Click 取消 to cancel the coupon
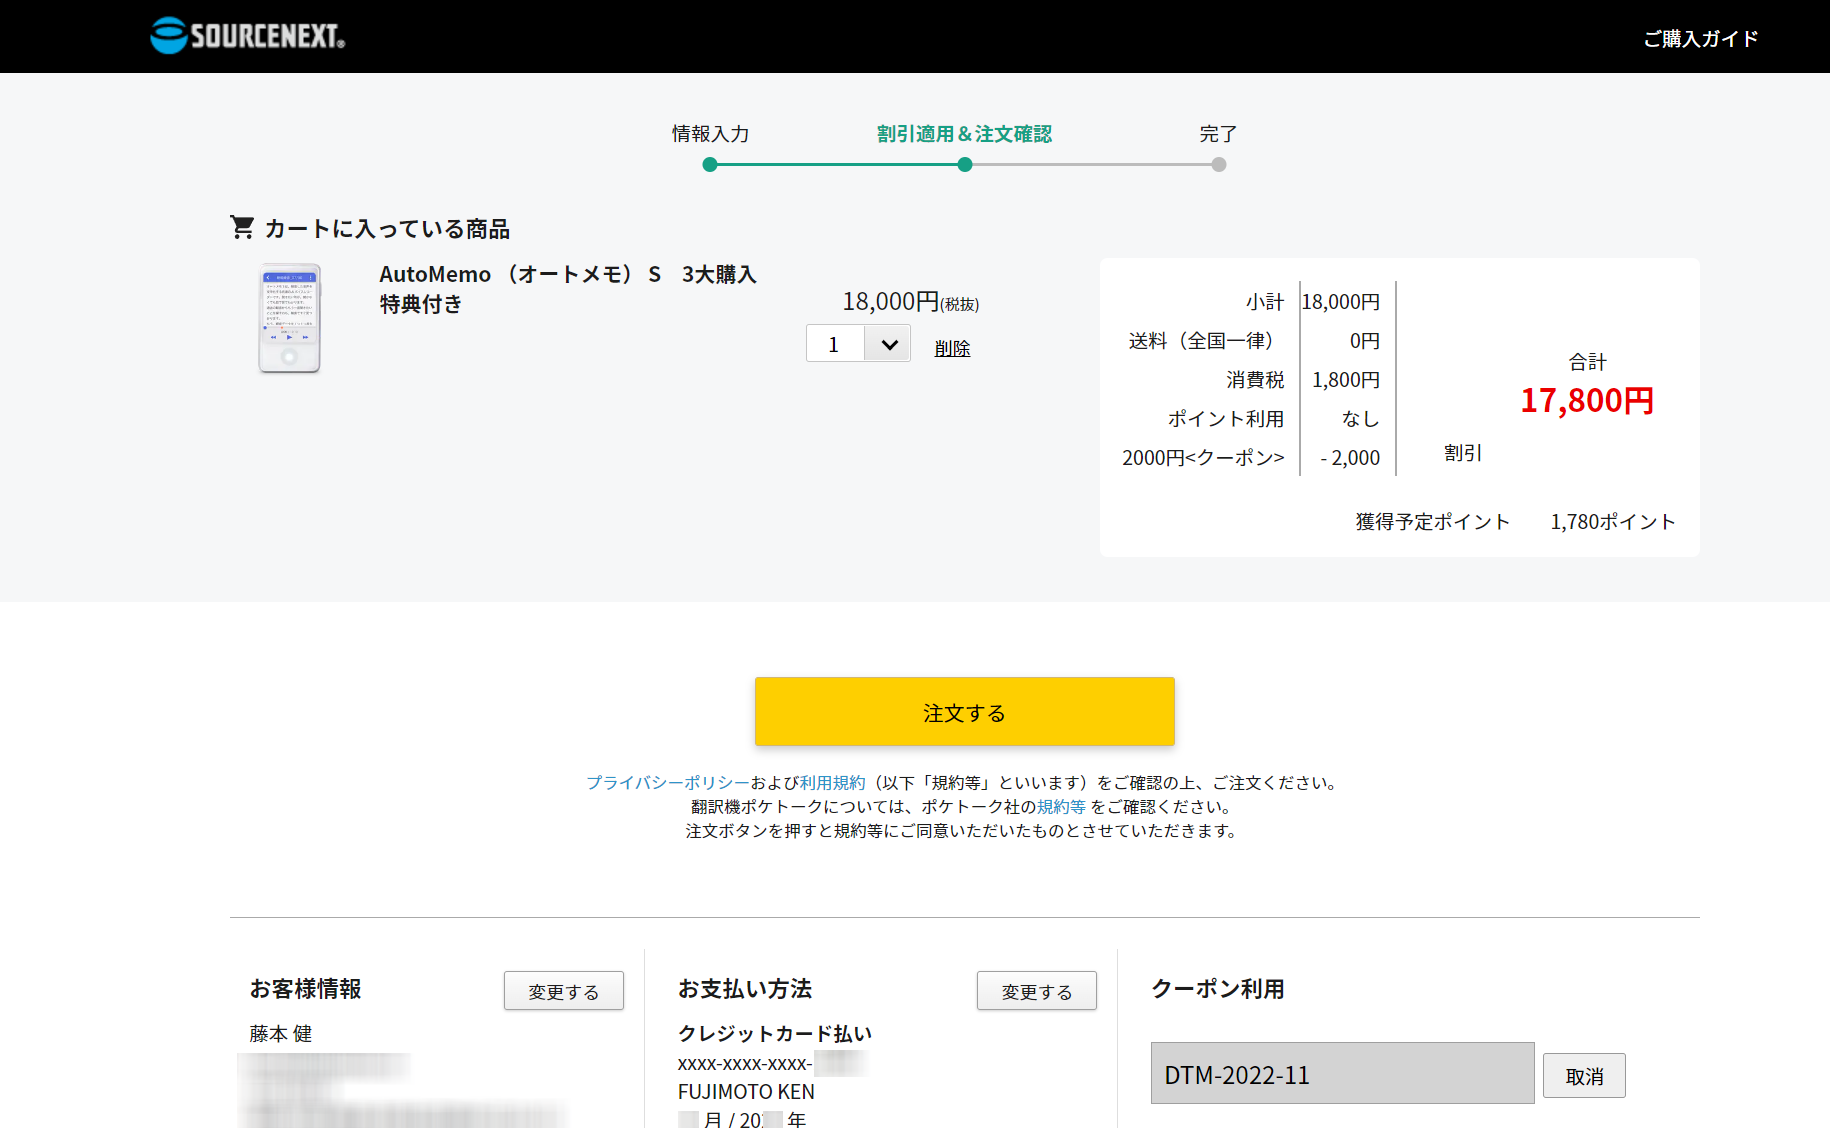 (x=1584, y=1076)
